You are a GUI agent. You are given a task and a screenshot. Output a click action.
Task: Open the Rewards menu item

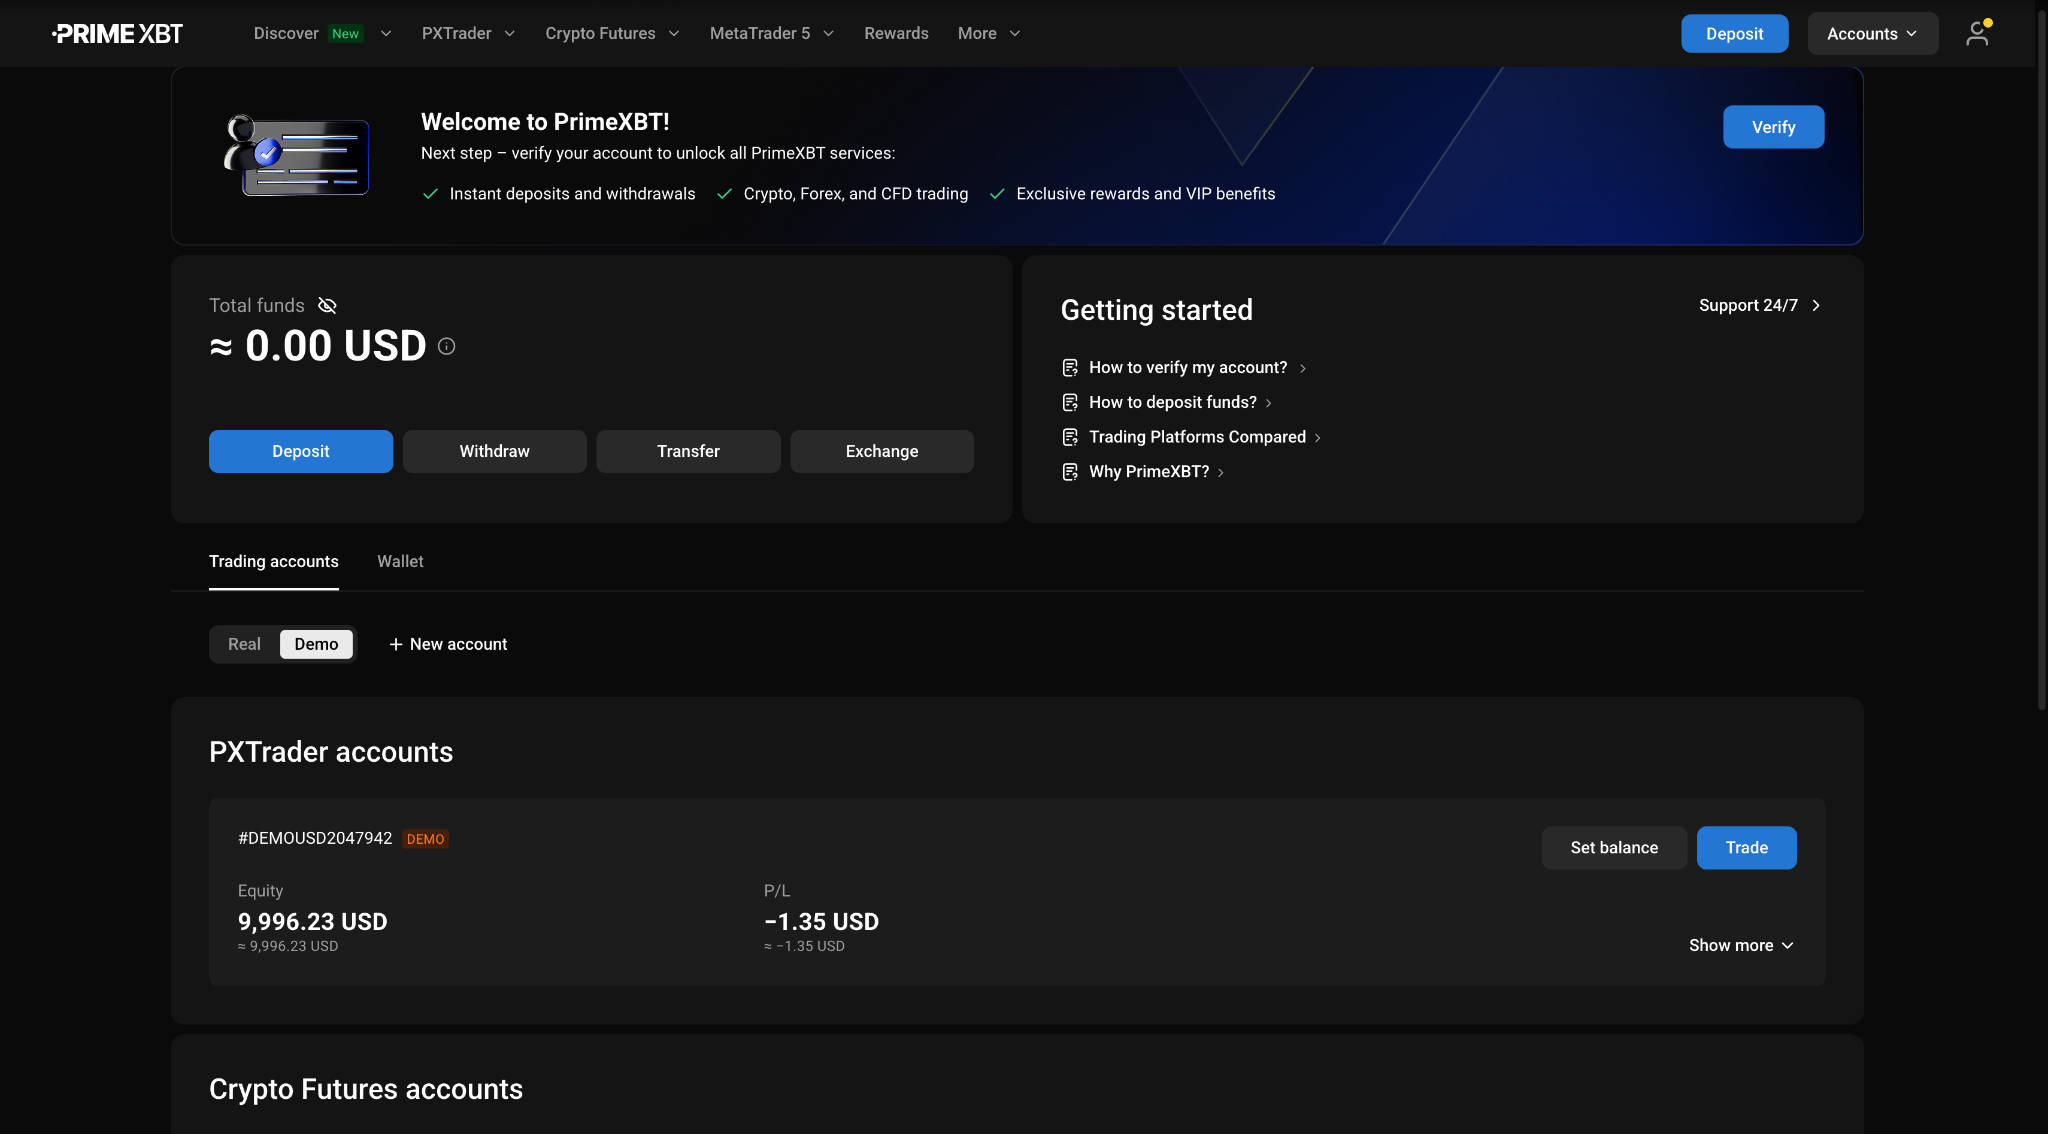tap(896, 34)
